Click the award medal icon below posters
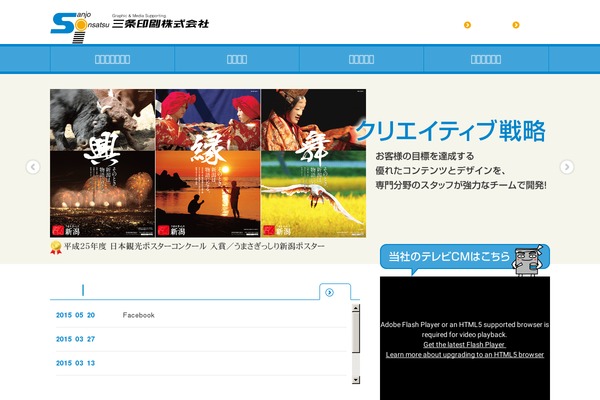The image size is (600, 400). click(x=56, y=247)
